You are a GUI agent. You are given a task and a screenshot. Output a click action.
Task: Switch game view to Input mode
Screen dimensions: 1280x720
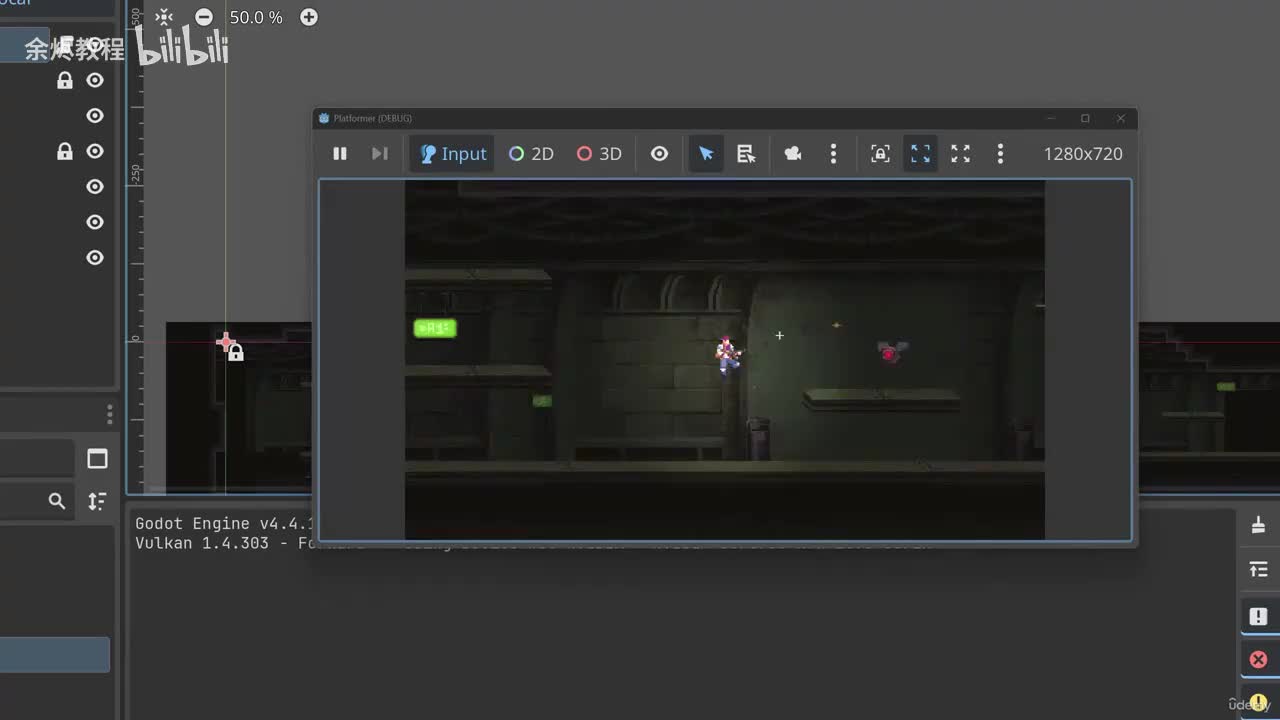453,154
